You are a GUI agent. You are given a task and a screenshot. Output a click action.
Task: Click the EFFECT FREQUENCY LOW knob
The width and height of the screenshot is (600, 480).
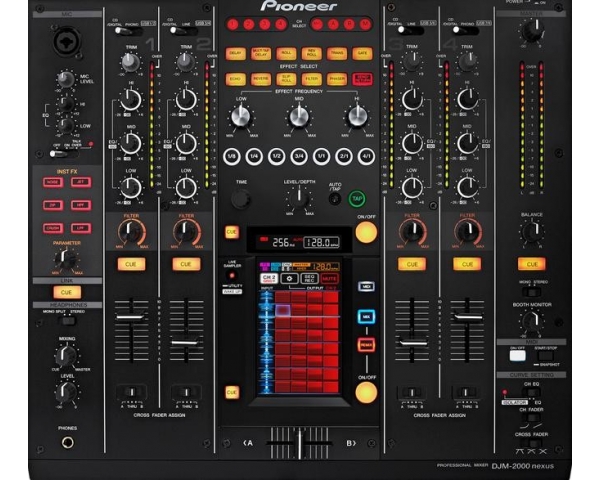241,116
